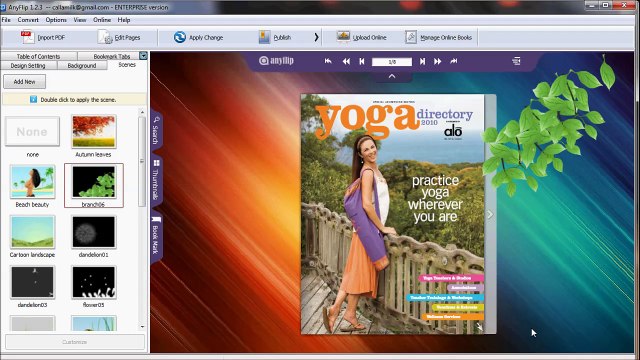
Task: Jump to the first page
Action: click(x=328, y=61)
